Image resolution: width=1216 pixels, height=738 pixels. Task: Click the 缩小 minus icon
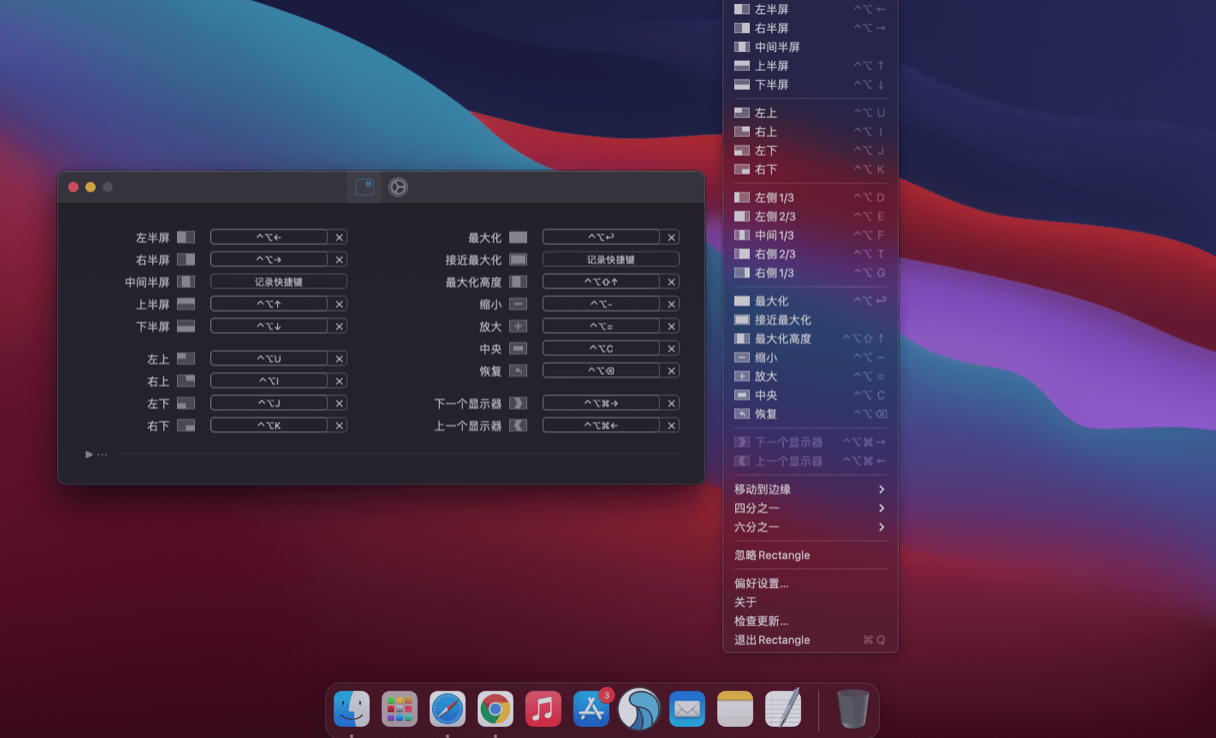click(519, 303)
